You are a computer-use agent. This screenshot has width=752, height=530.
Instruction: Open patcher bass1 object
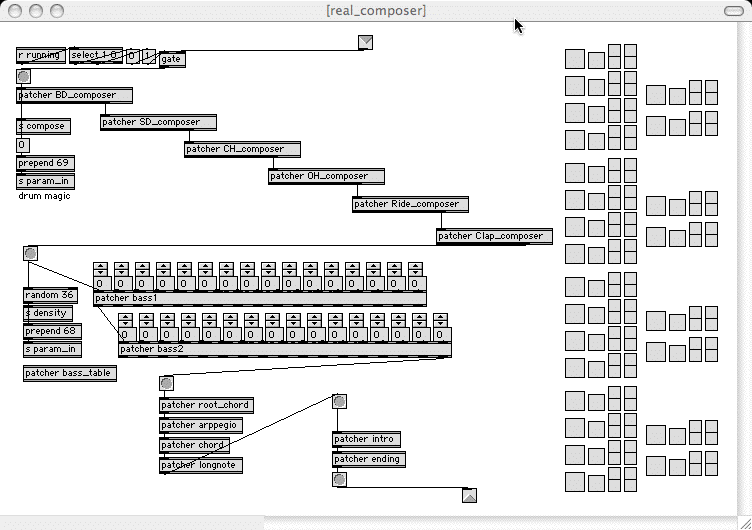pos(260,298)
